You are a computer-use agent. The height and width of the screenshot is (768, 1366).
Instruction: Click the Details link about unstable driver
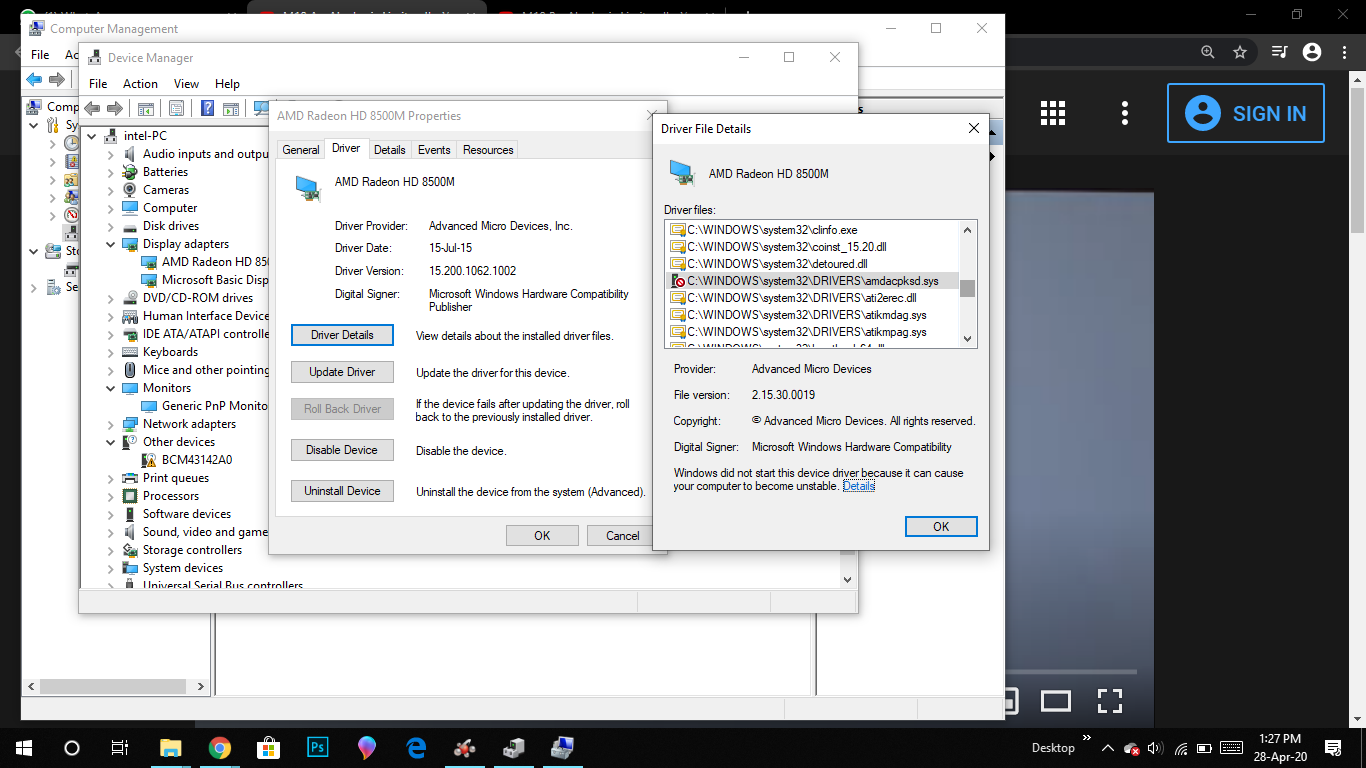coord(858,486)
